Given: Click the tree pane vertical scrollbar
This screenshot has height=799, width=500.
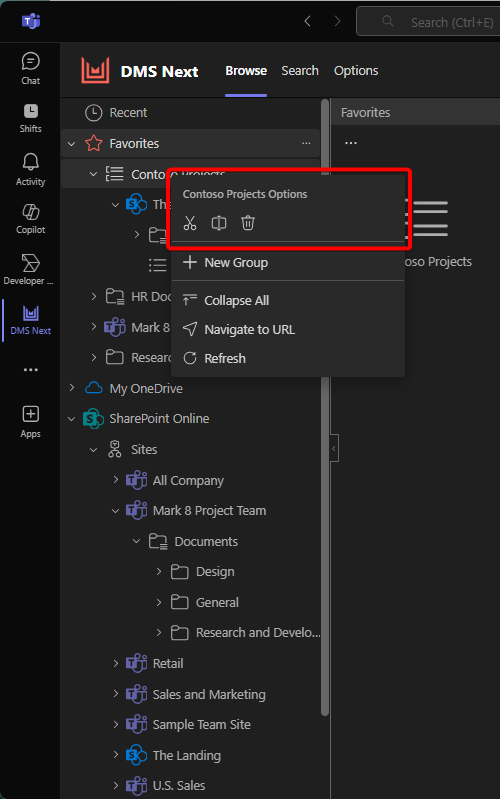Looking at the screenshot, I should pyautogui.click(x=325, y=408).
